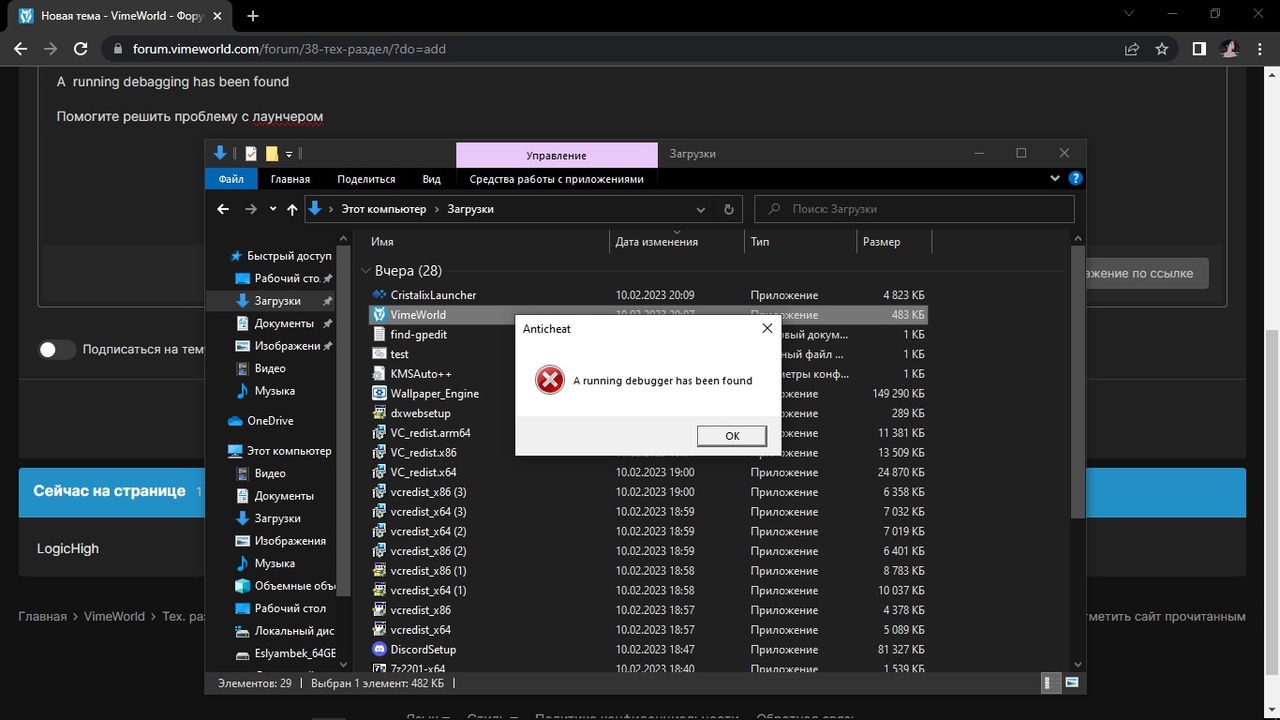Refresh the Загрузки folder in Explorer
1280x720 pixels.
(728, 209)
